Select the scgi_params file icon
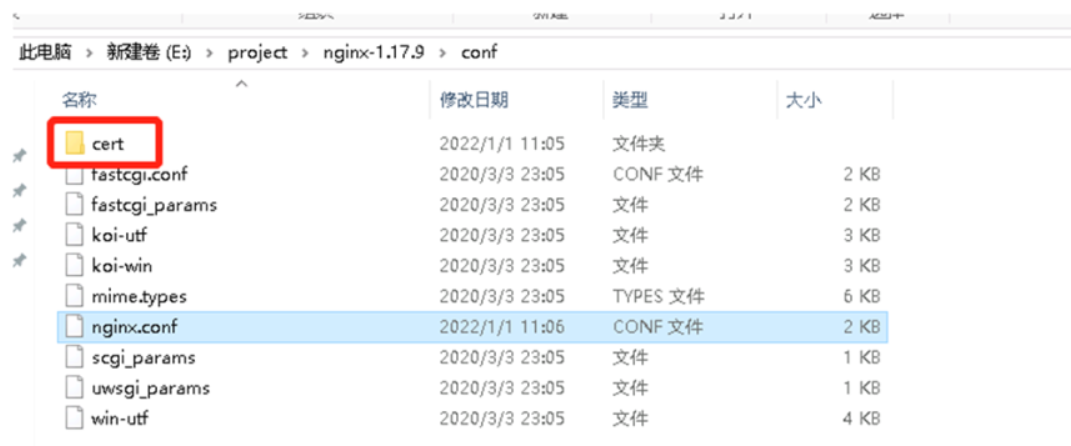The width and height of the screenshot is (1071, 446). [74, 358]
